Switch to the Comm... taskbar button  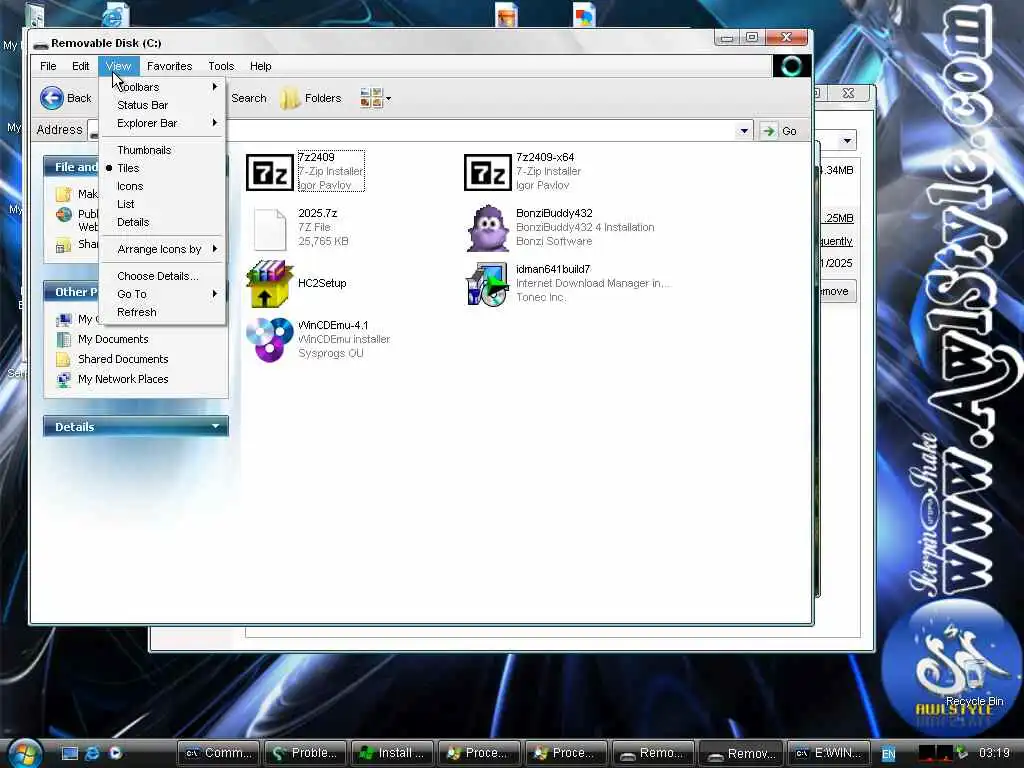pos(219,753)
